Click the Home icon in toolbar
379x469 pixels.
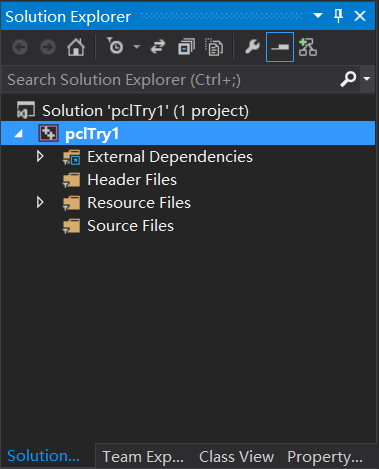point(76,47)
